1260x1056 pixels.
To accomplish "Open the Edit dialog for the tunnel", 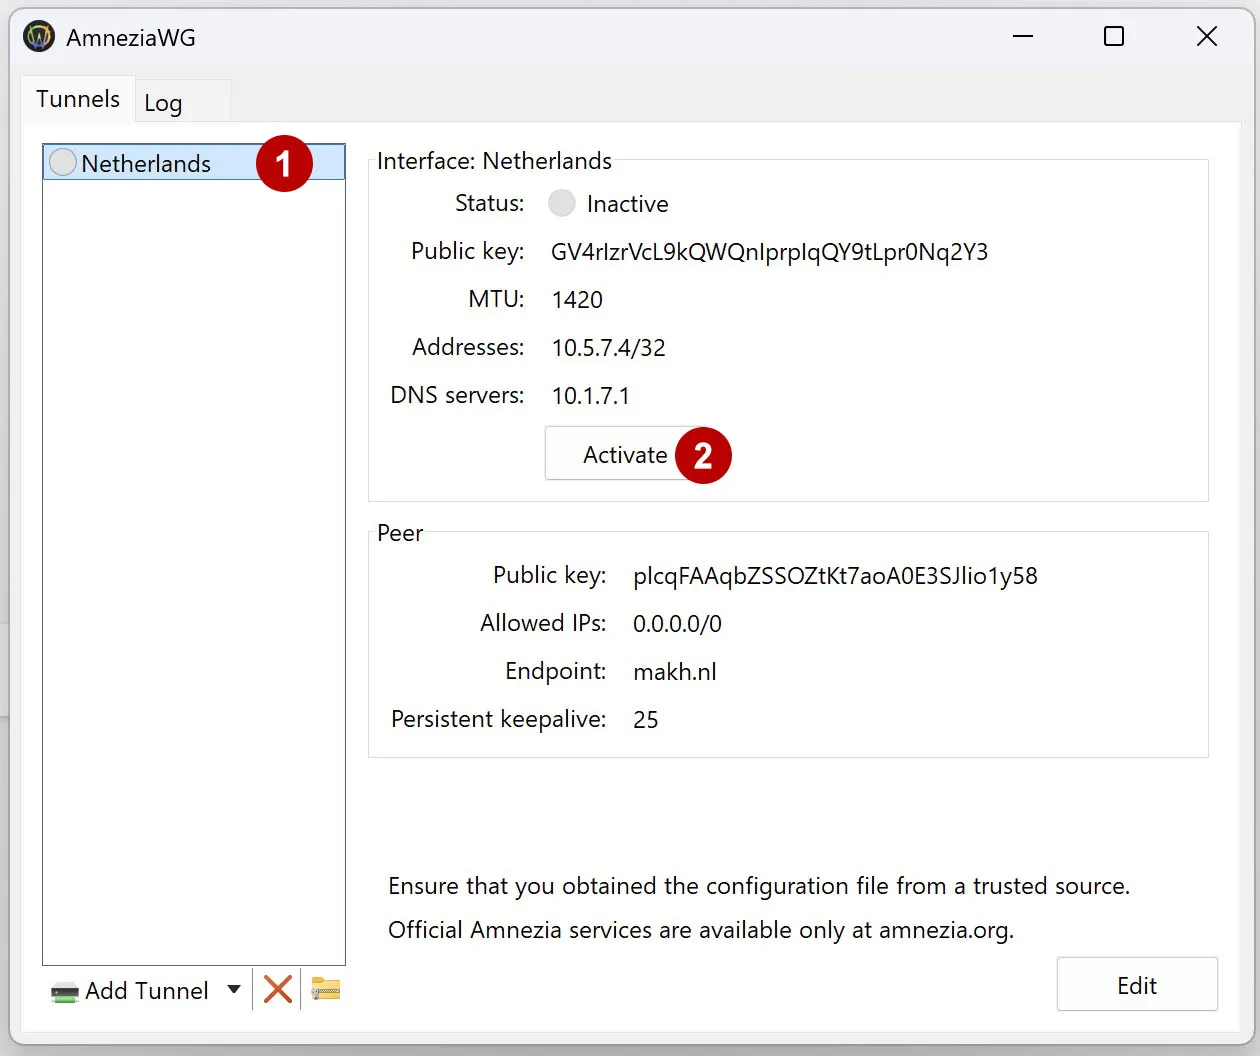I will tap(1137, 984).
